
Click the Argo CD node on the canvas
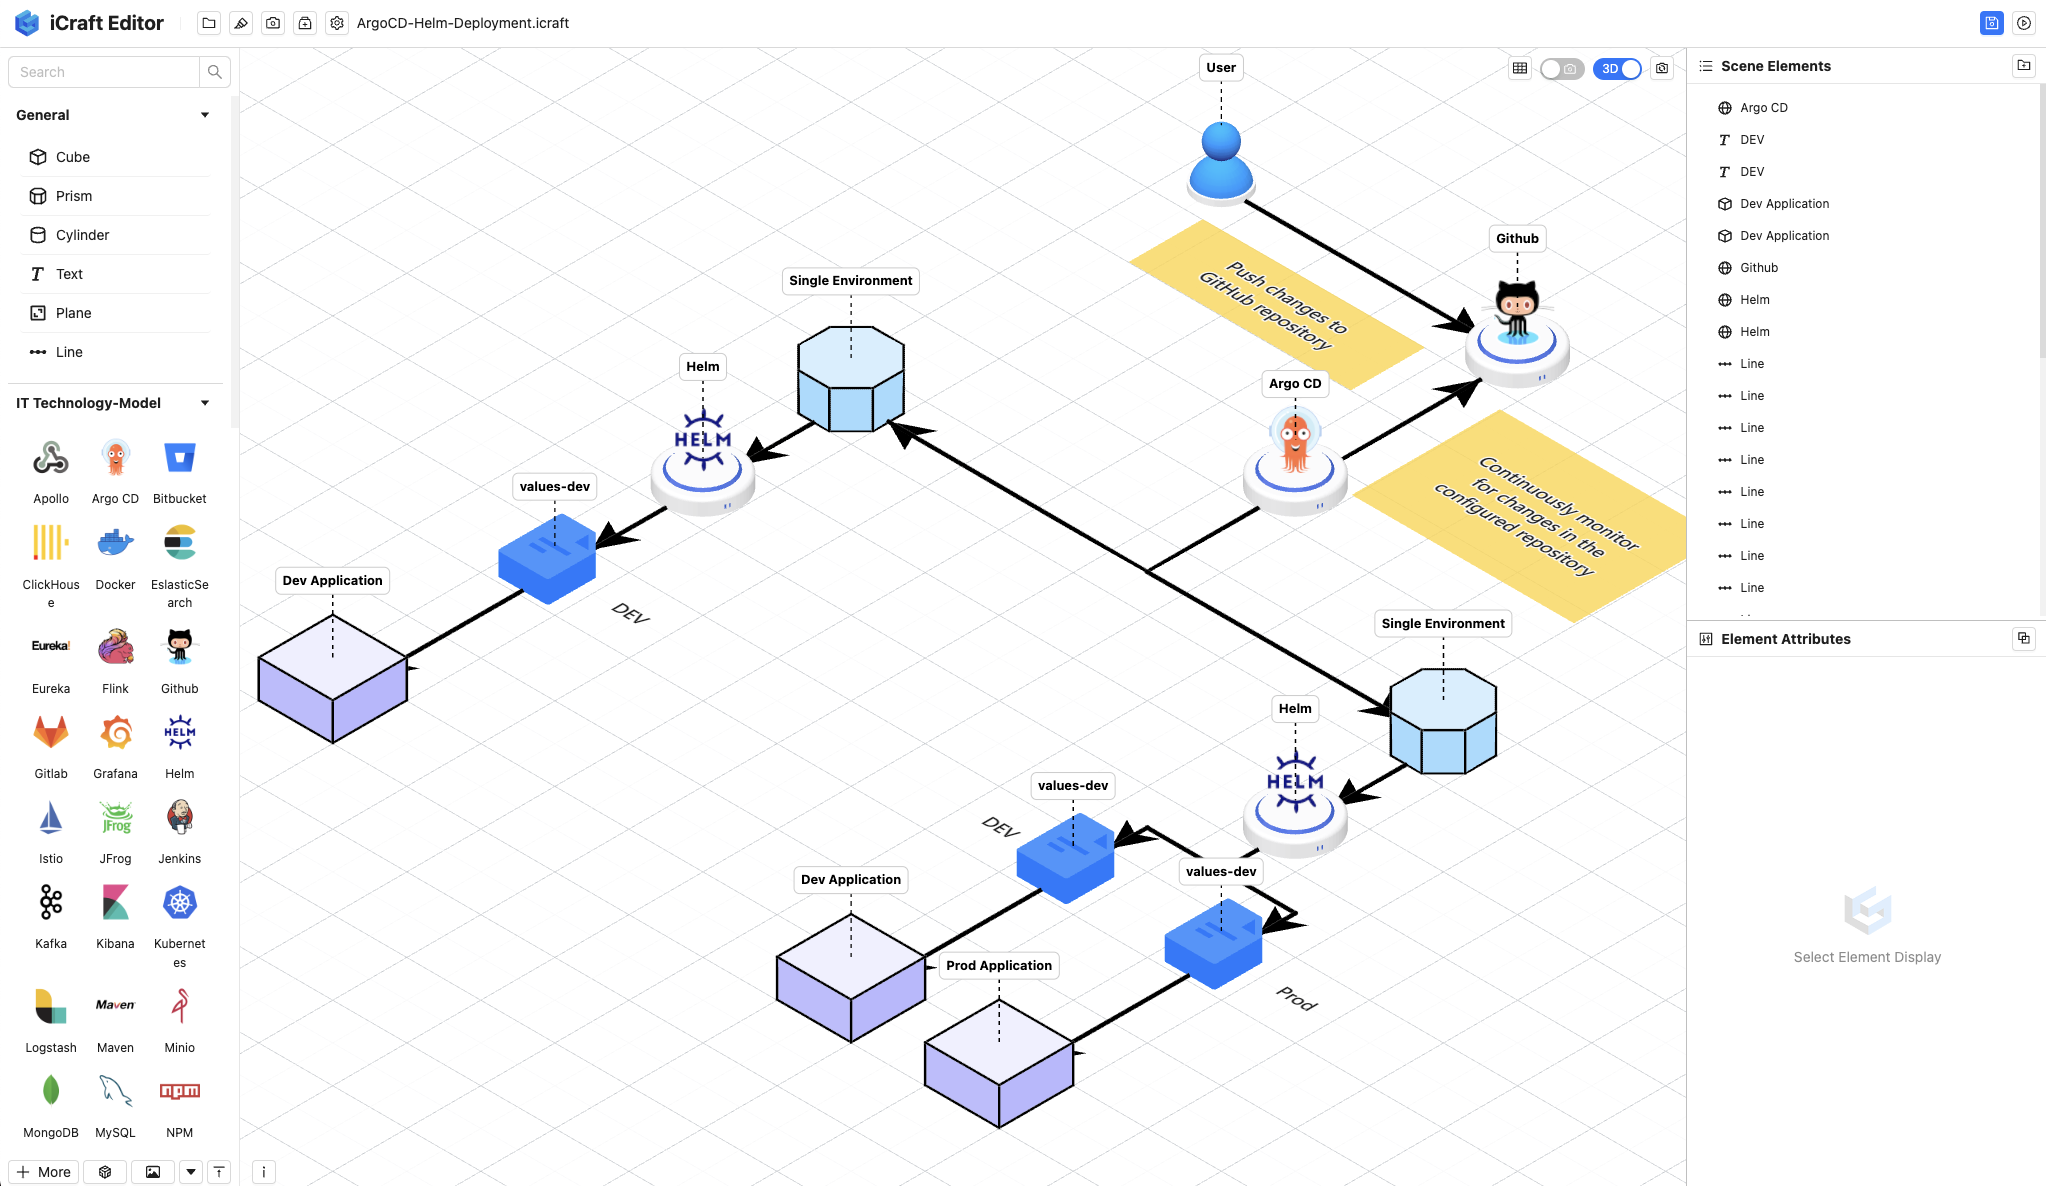point(1295,460)
